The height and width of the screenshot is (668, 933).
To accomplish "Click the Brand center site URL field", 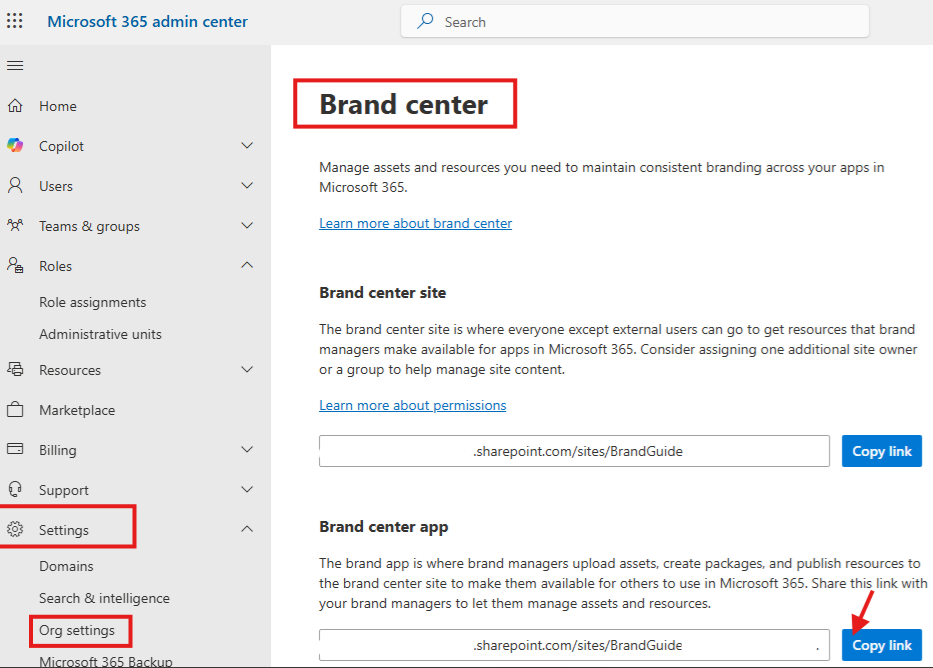I will pos(574,451).
